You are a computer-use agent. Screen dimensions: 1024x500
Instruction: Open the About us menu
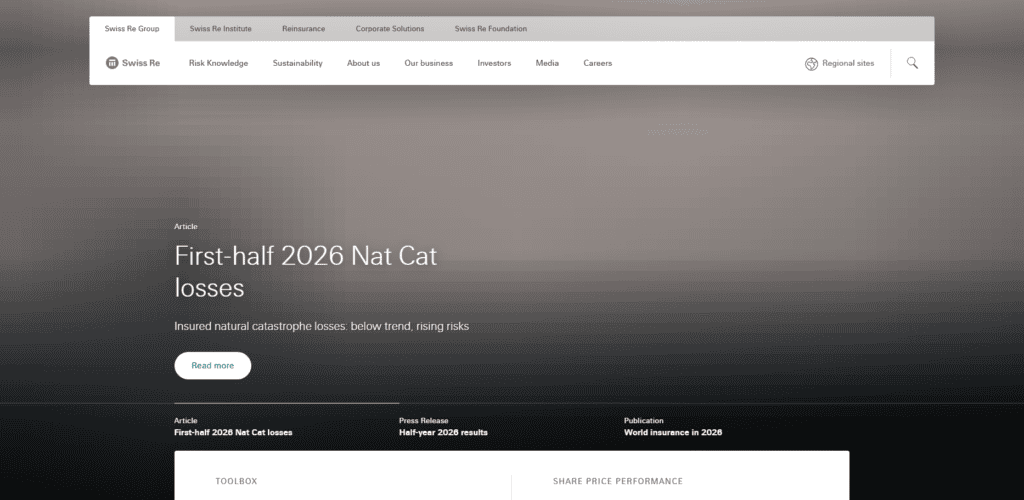363,63
